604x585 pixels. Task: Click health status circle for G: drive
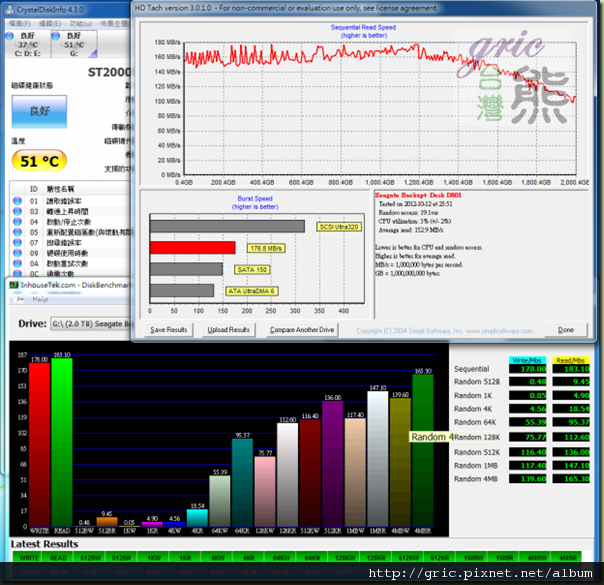[56, 36]
